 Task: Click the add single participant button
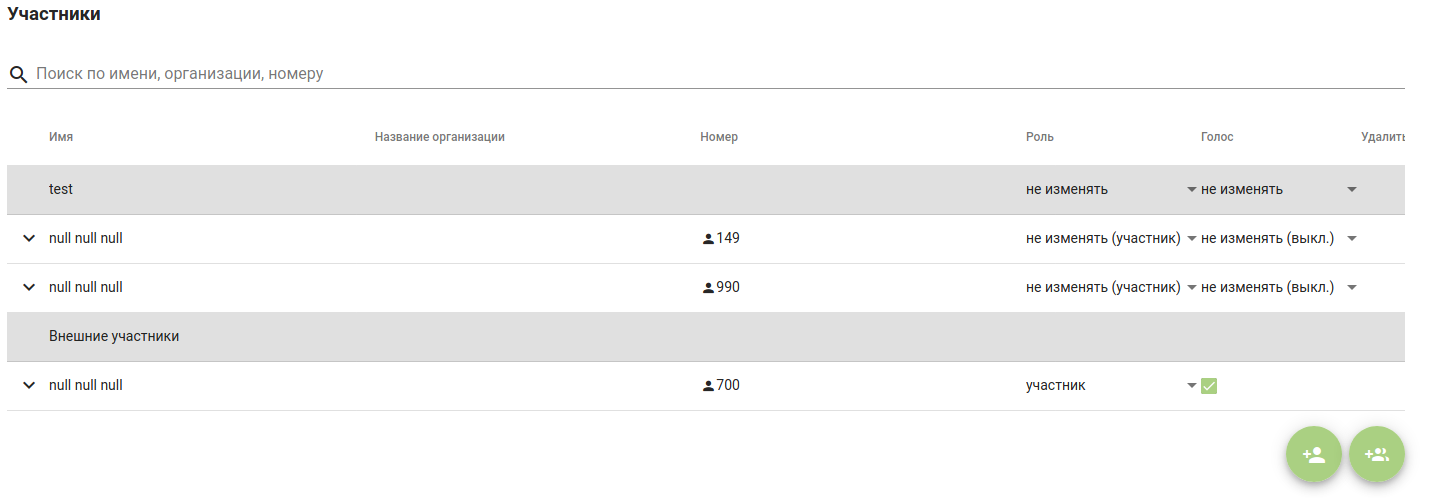(x=1313, y=455)
